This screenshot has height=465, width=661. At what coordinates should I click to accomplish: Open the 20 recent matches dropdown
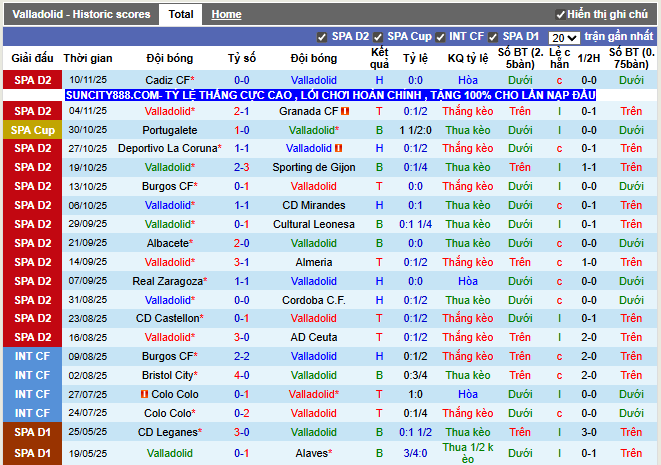coord(564,38)
